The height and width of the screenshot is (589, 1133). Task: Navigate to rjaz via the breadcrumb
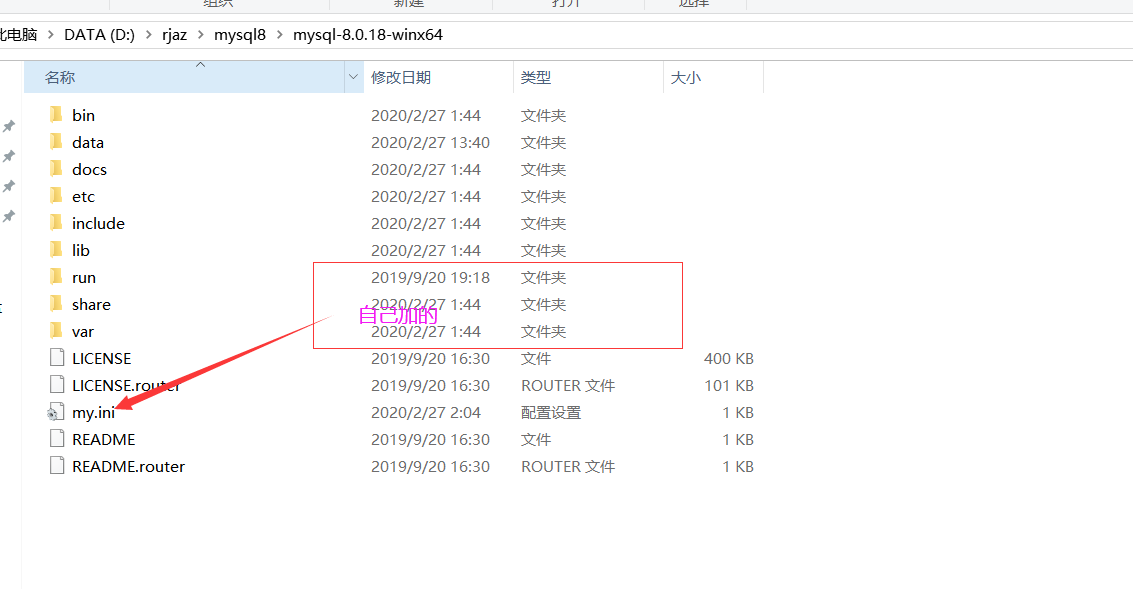pyautogui.click(x=174, y=34)
